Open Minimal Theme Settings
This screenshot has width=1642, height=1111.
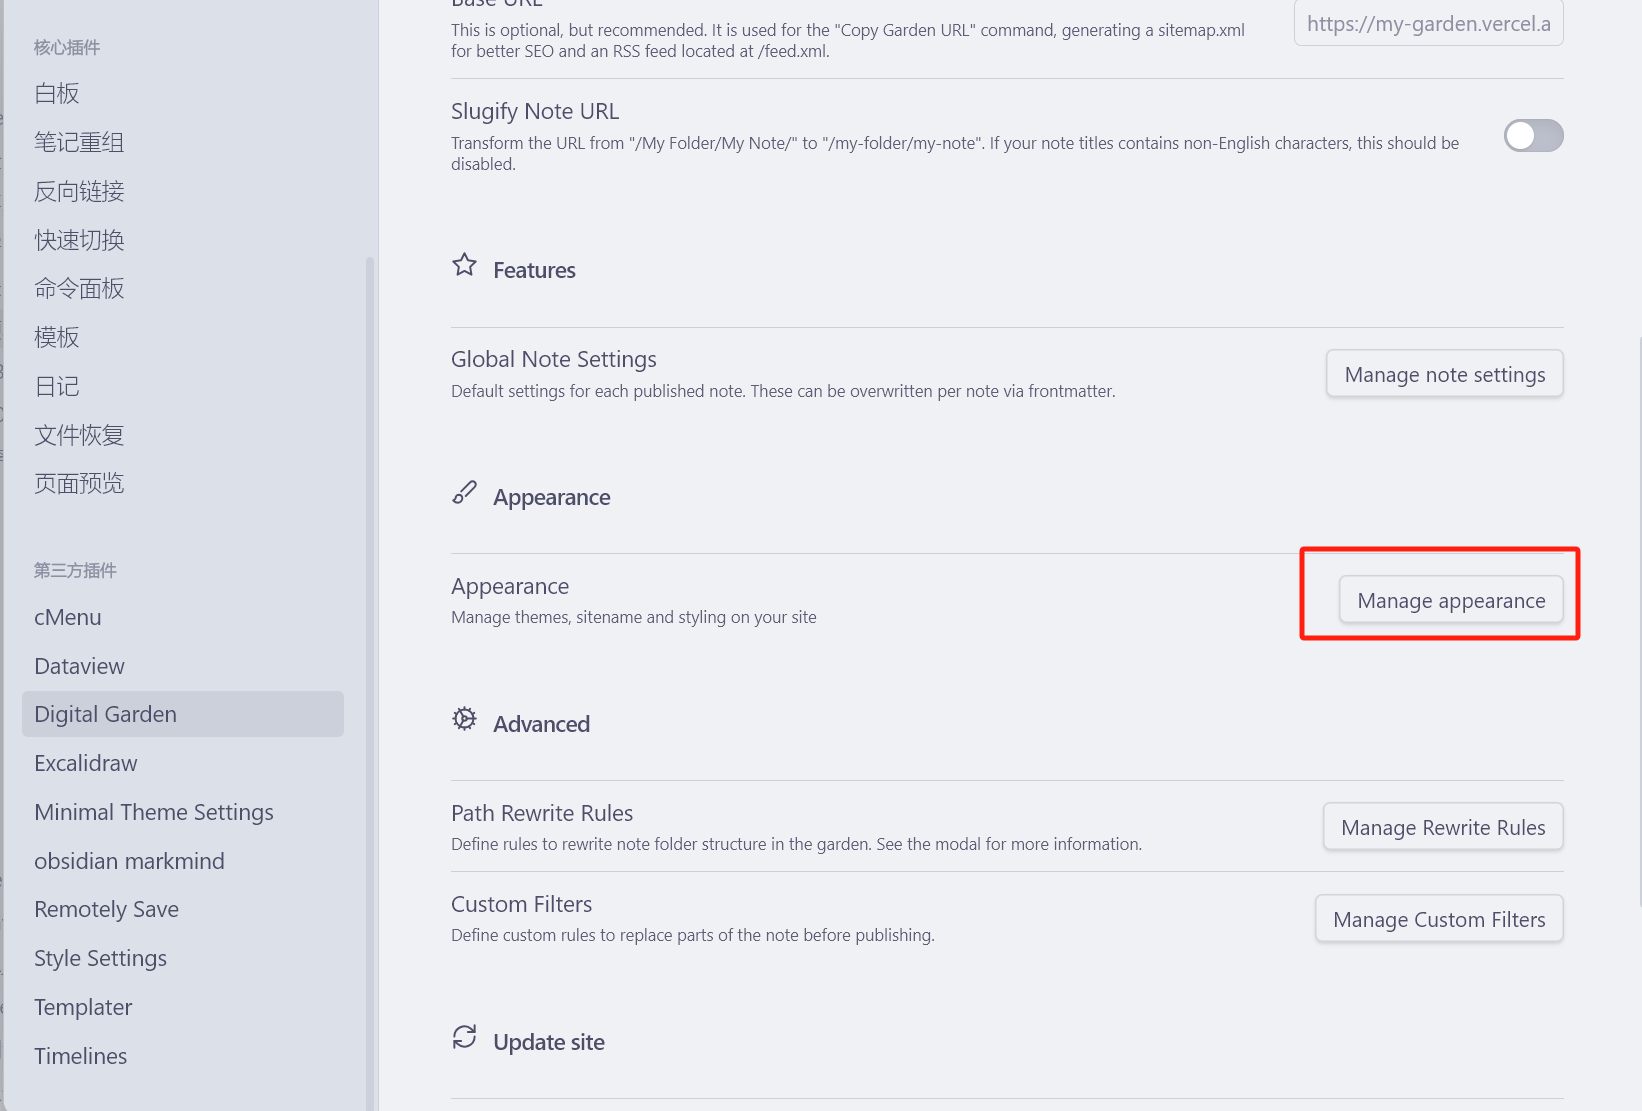154,812
